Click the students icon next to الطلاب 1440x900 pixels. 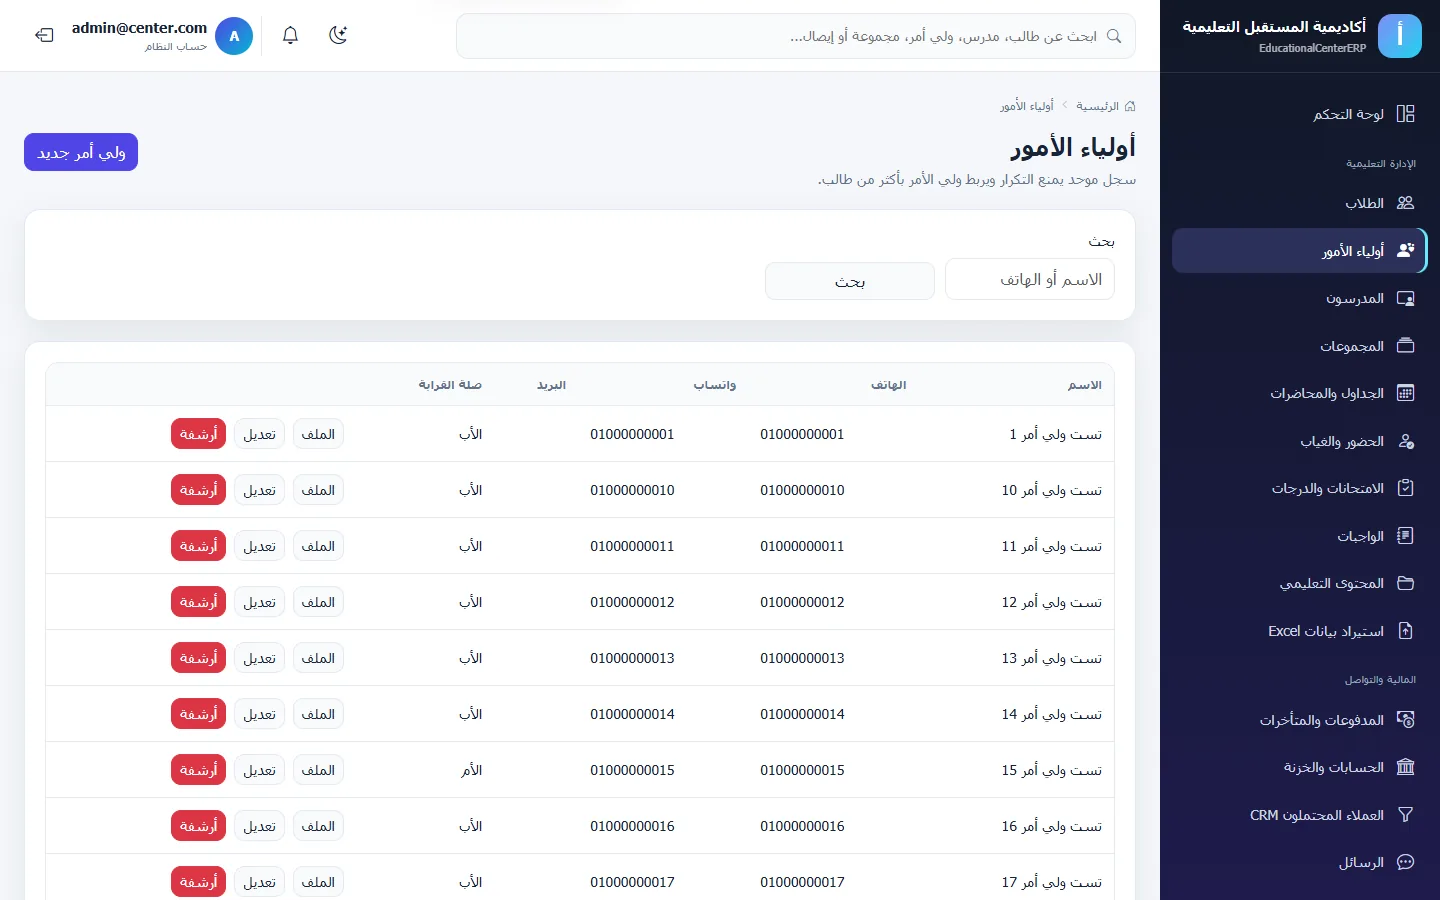(1405, 203)
